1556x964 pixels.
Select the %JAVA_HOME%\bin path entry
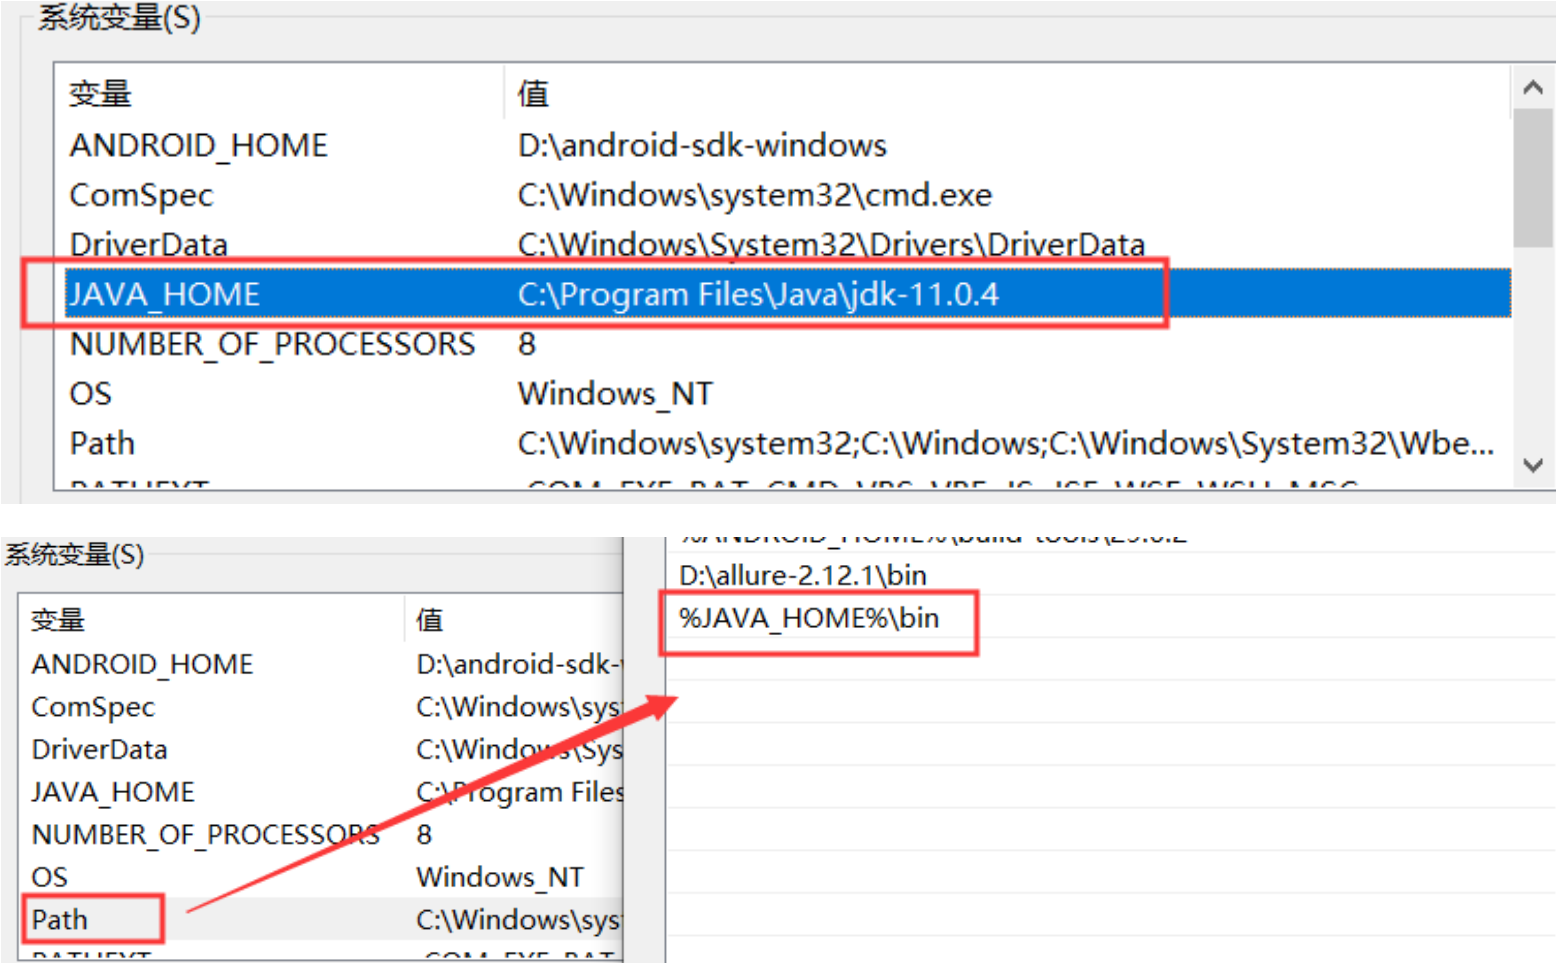tap(809, 618)
